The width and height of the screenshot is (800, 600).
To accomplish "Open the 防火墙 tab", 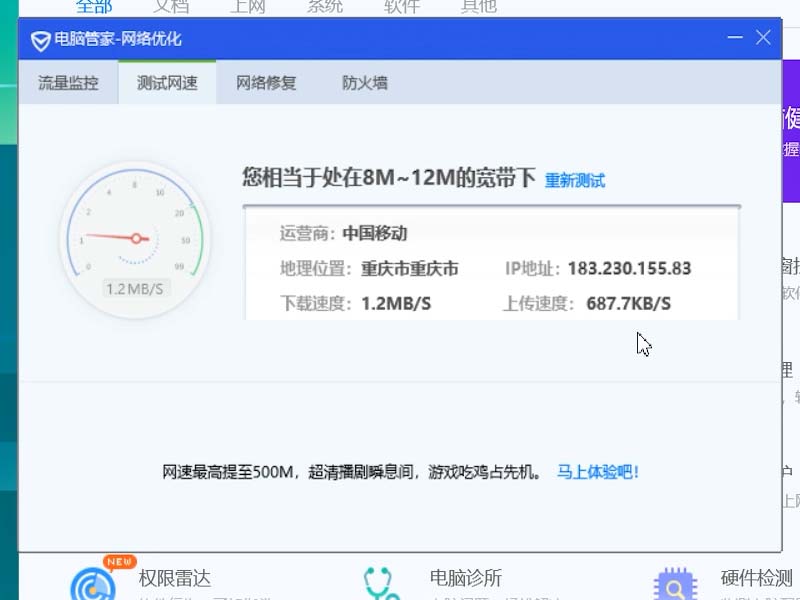I will pyautogui.click(x=365, y=83).
